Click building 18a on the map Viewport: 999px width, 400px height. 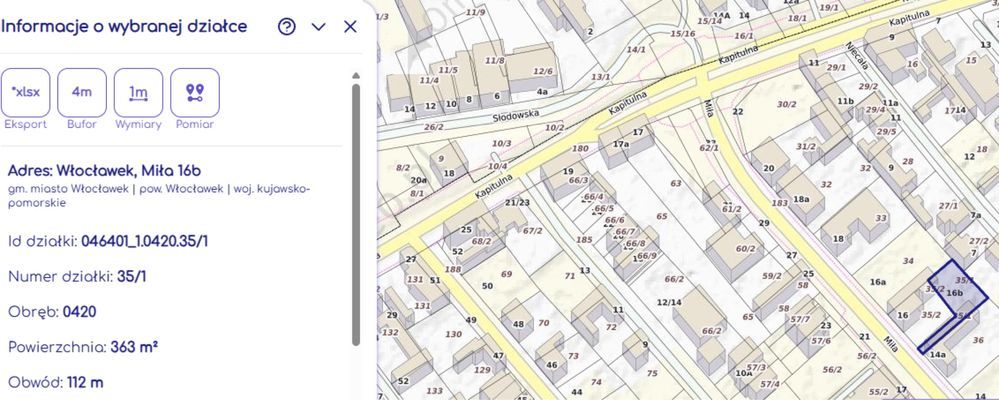point(801,200)
